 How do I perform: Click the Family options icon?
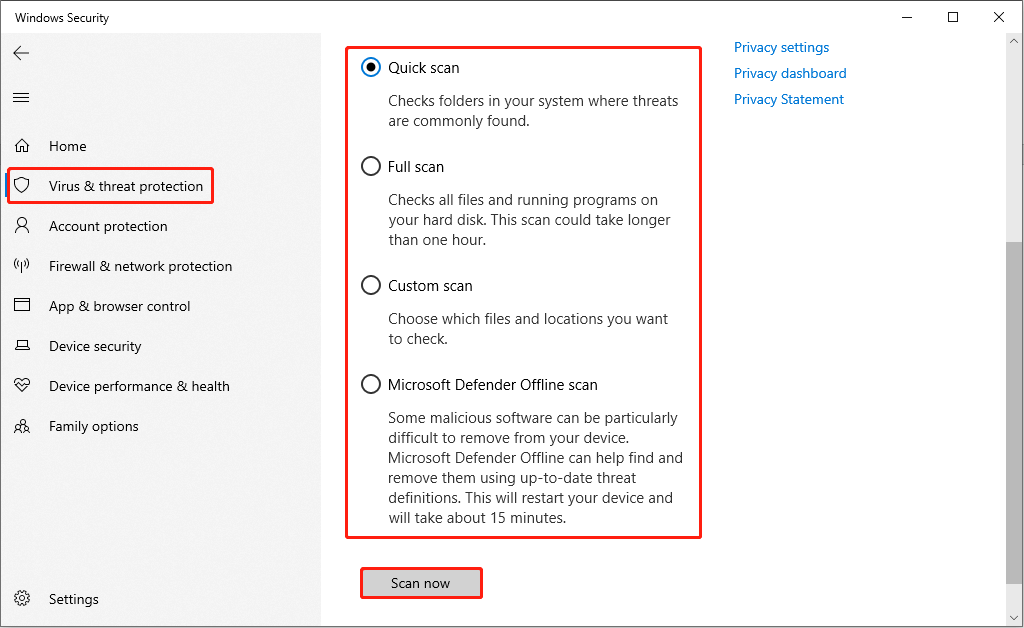click(x=22, y=426)
